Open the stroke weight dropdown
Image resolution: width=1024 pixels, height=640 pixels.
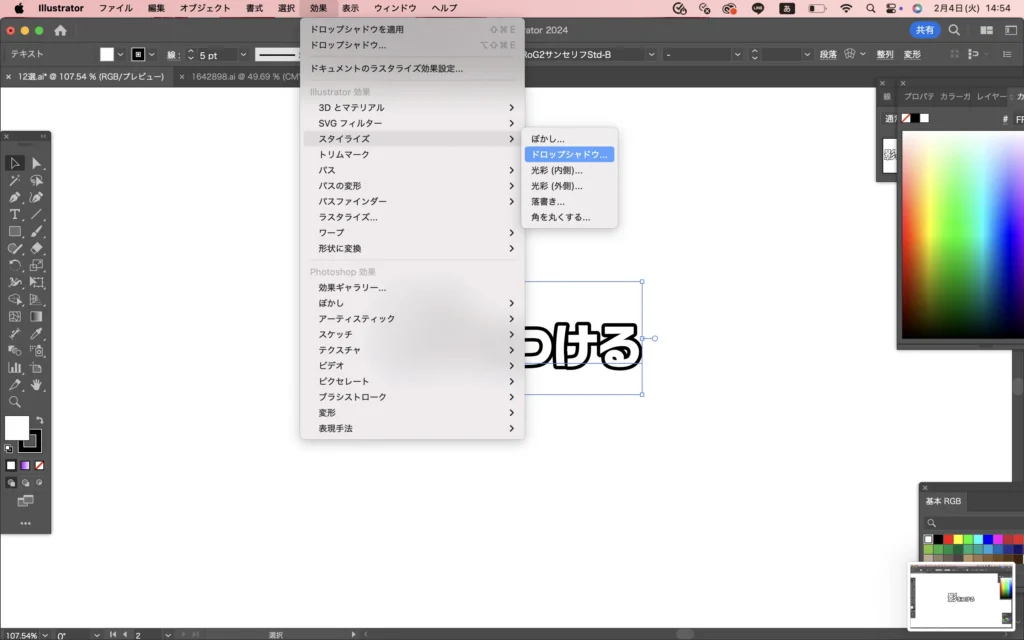pos(240,54)
